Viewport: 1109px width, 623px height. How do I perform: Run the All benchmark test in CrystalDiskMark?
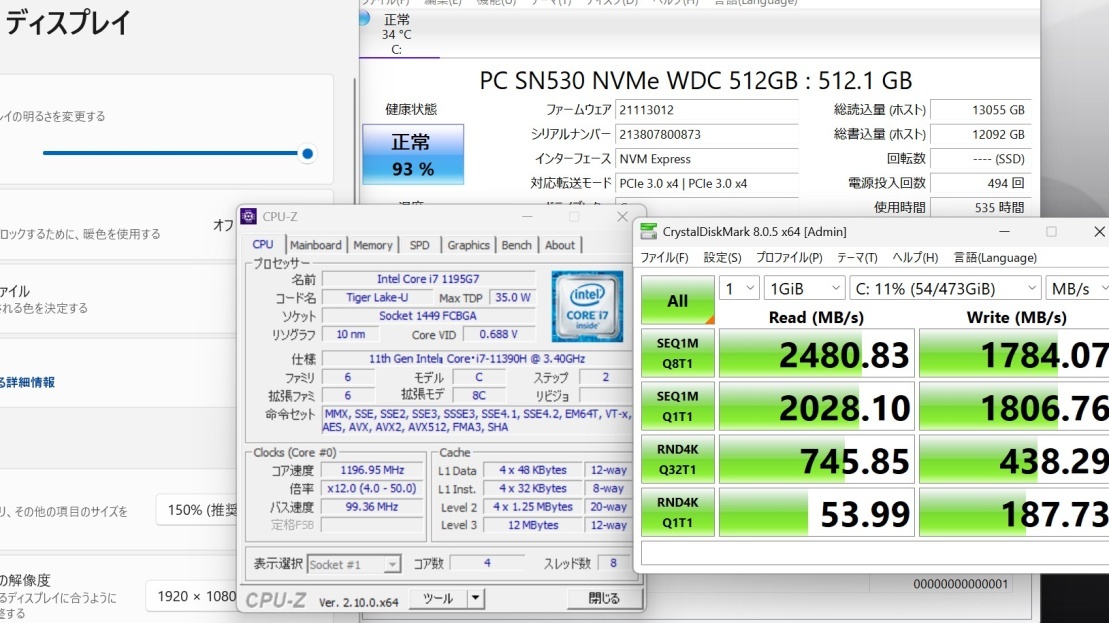[678, 301]
